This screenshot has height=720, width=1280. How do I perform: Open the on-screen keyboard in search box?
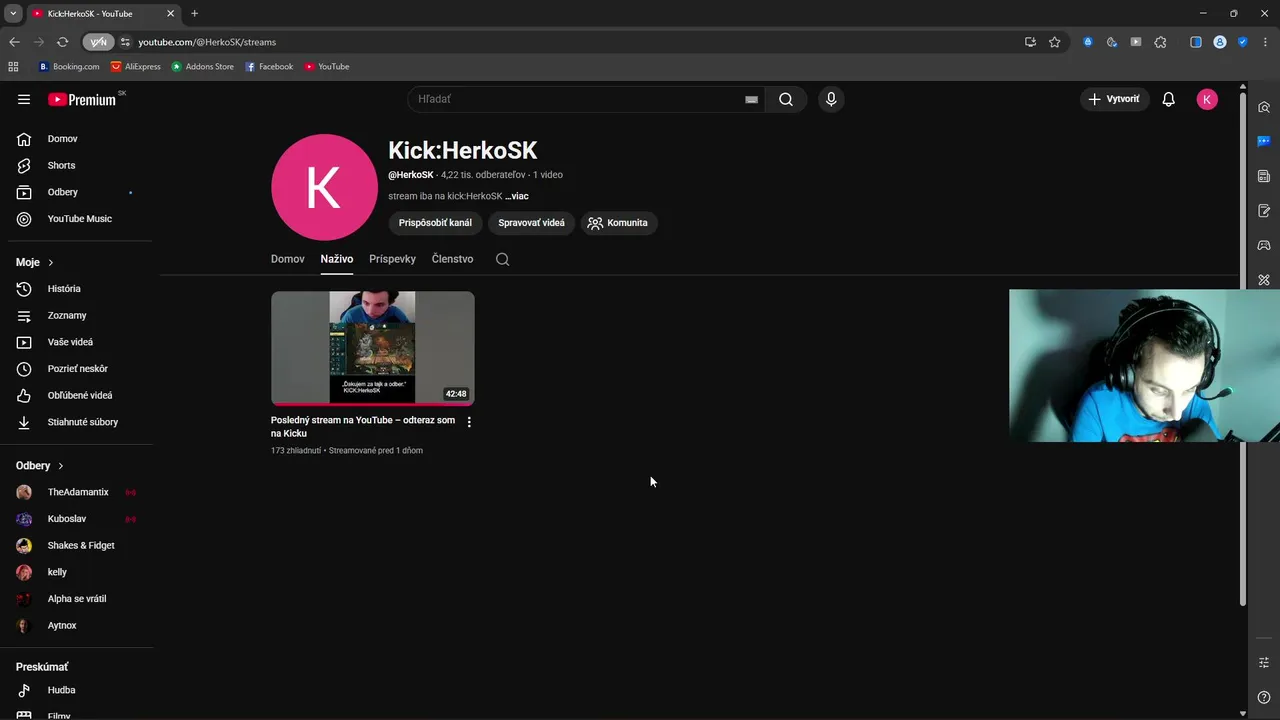tap(751, 99)
